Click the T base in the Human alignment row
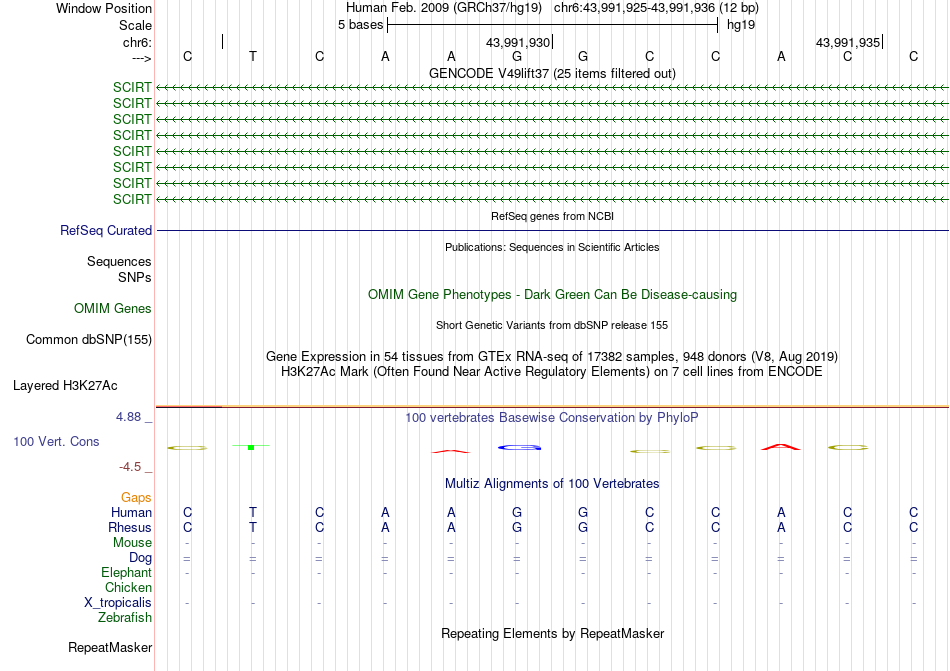The height and width of the screenshot is (671, 950). [253, 512]
